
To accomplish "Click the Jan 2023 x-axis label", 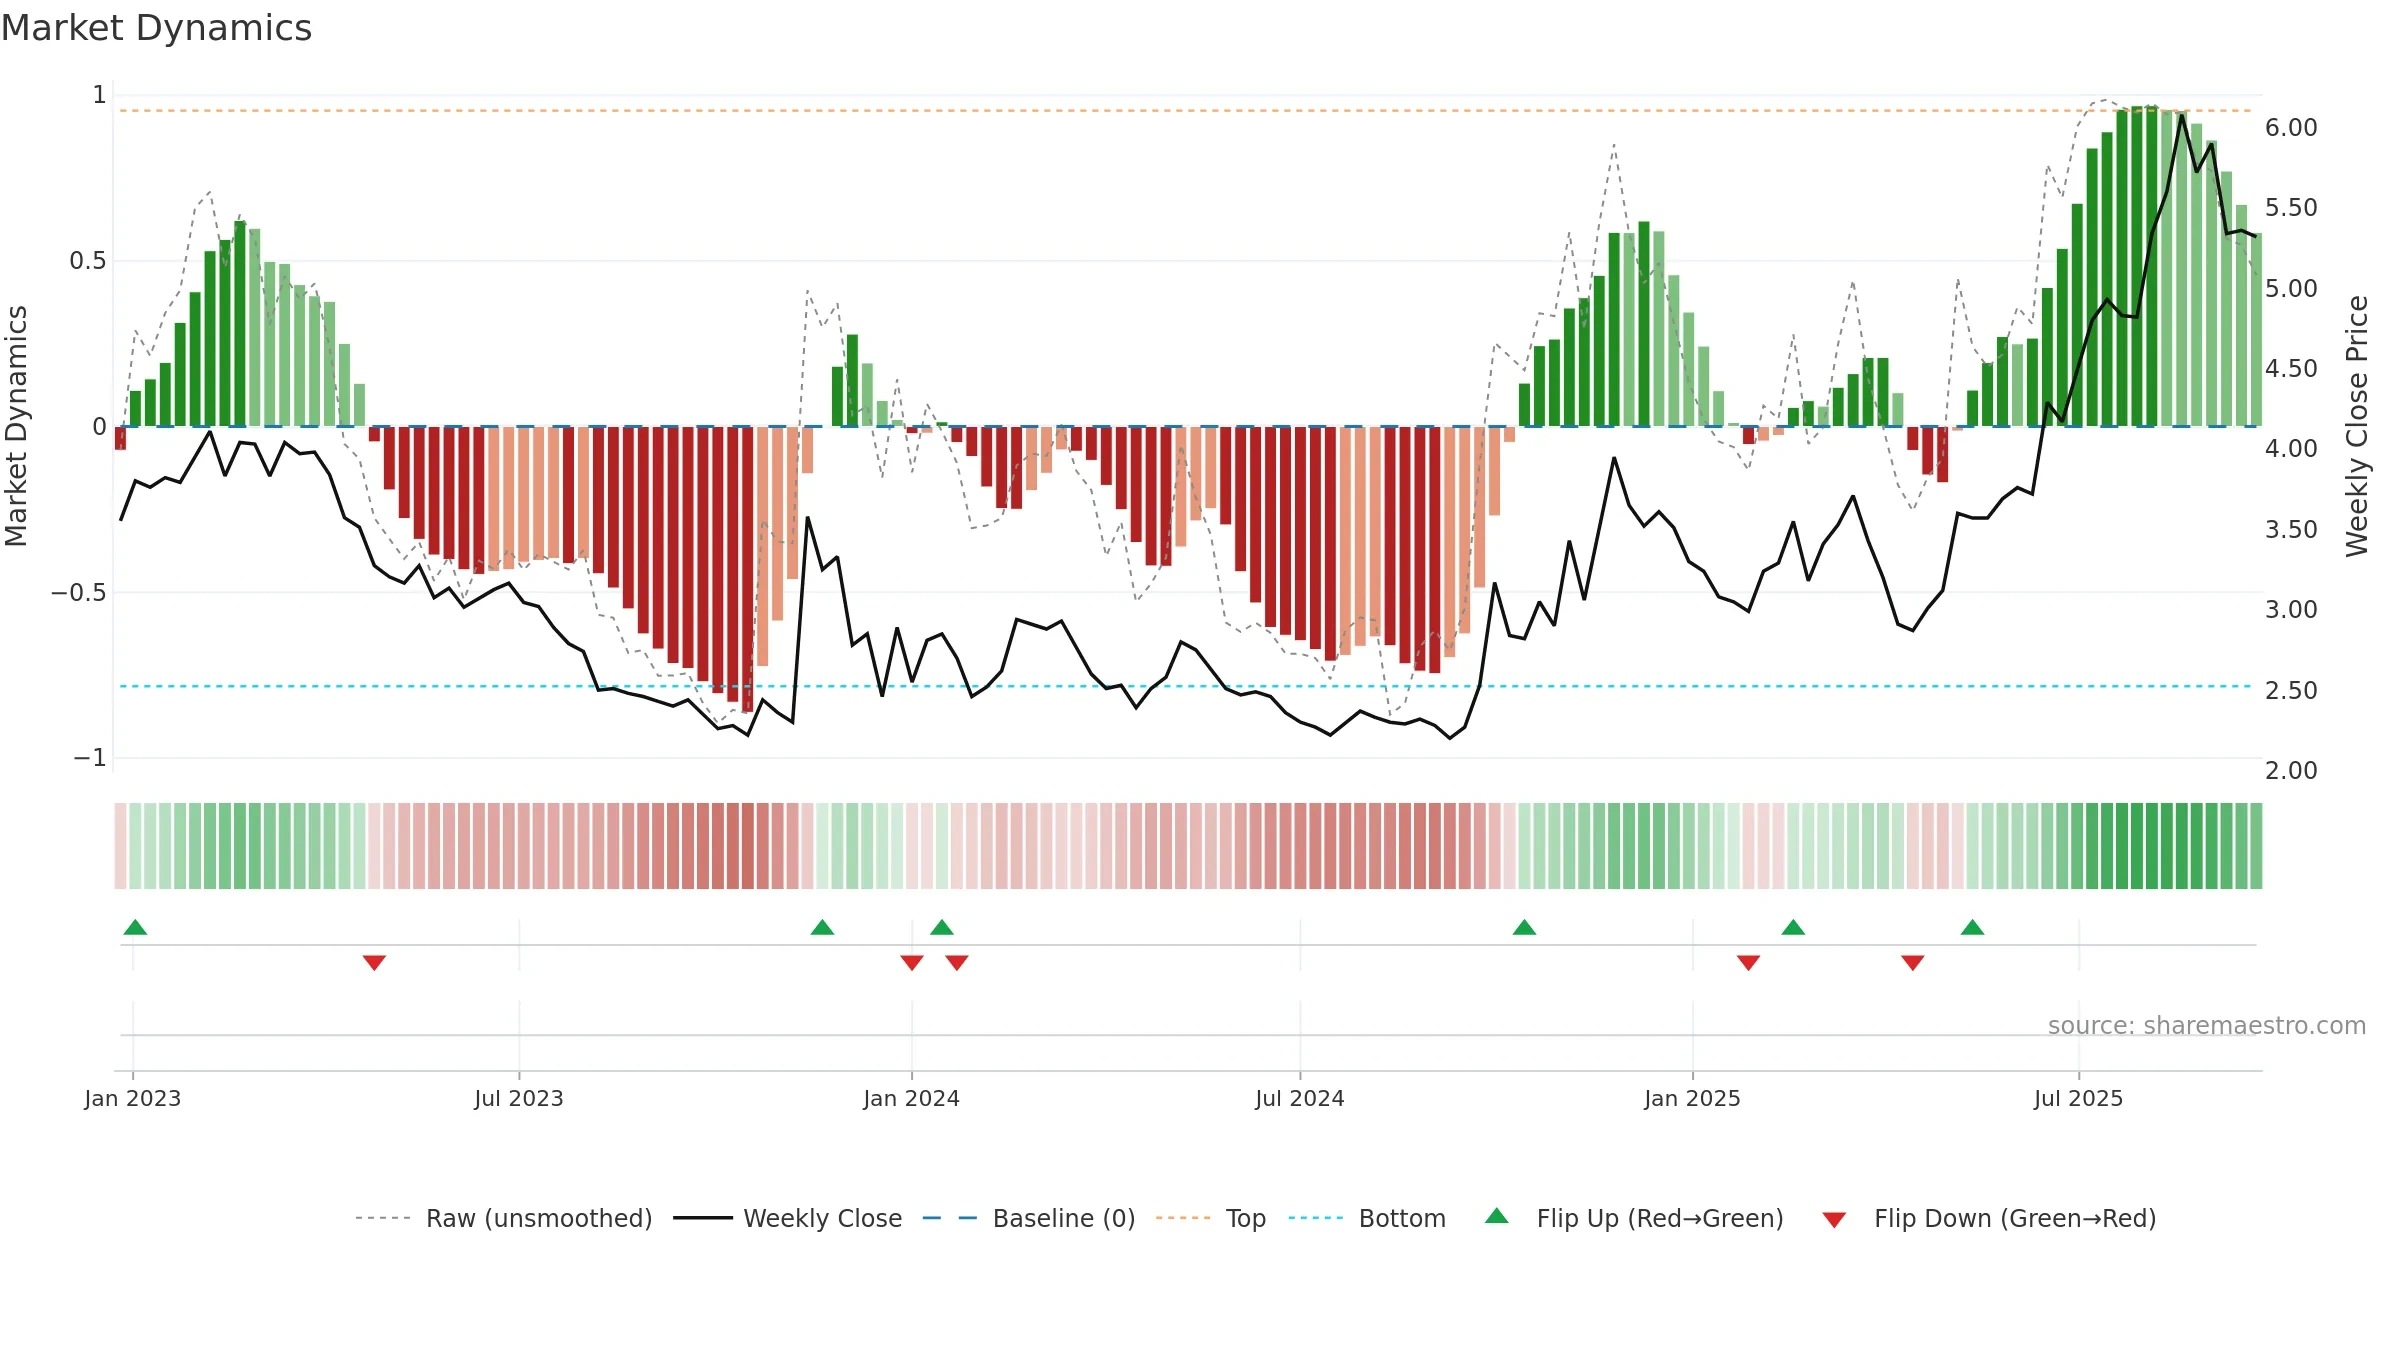I will coord(133,1098).
